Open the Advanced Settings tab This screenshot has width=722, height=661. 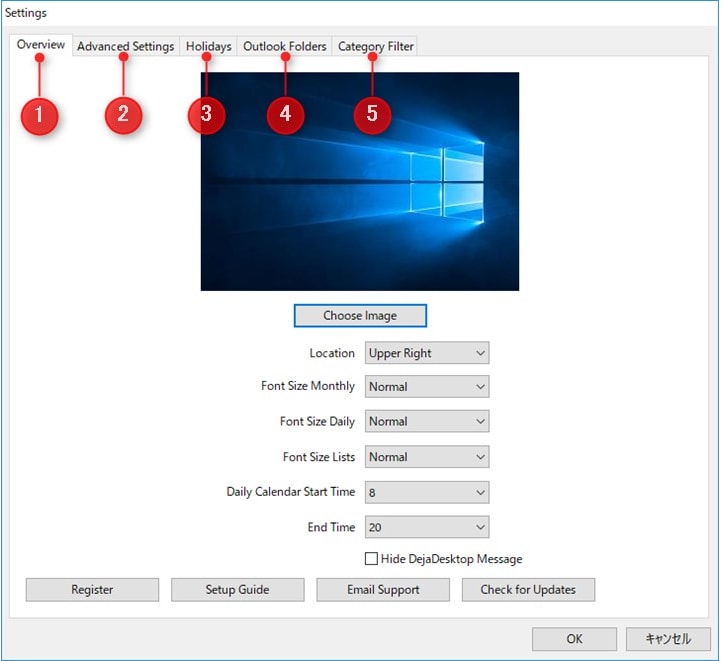125,46
